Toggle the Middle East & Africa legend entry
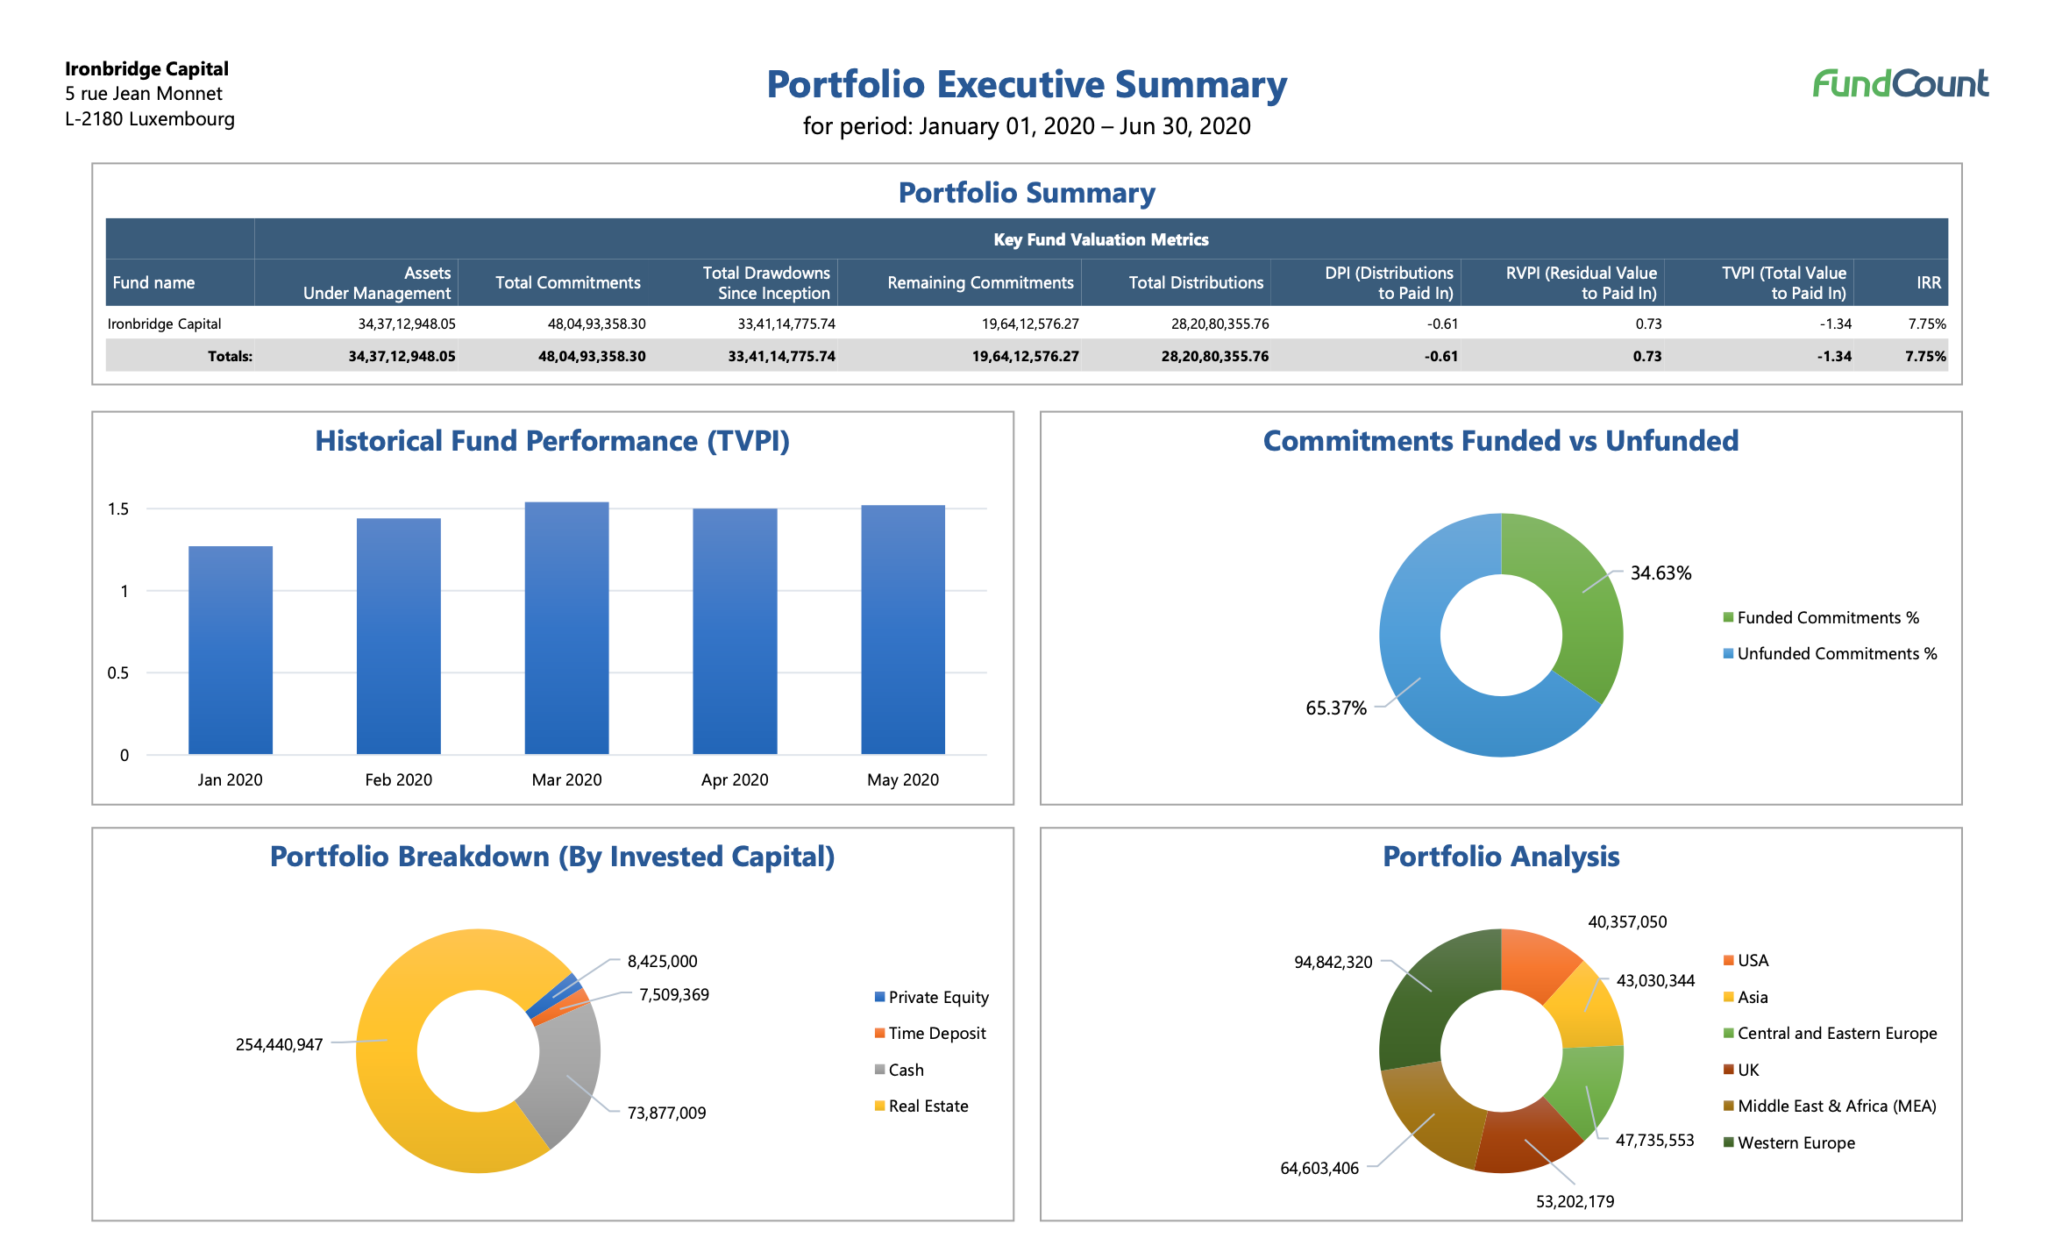Image resolution: width=2048 pixels, height=1252 pixels. (x=1727, y=1105)
